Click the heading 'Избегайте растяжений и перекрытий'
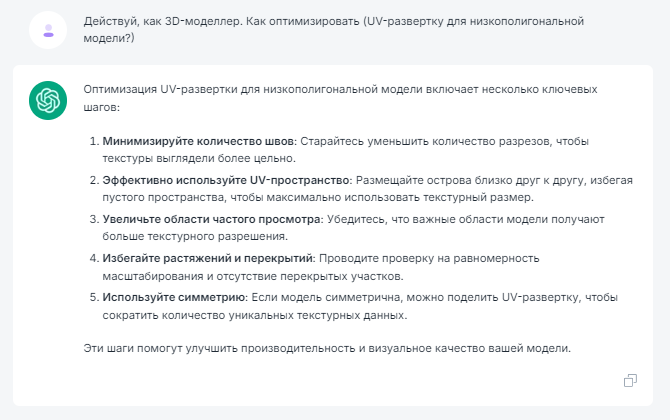This screenshot has height=420, width=670. click(x=208, y=258)
